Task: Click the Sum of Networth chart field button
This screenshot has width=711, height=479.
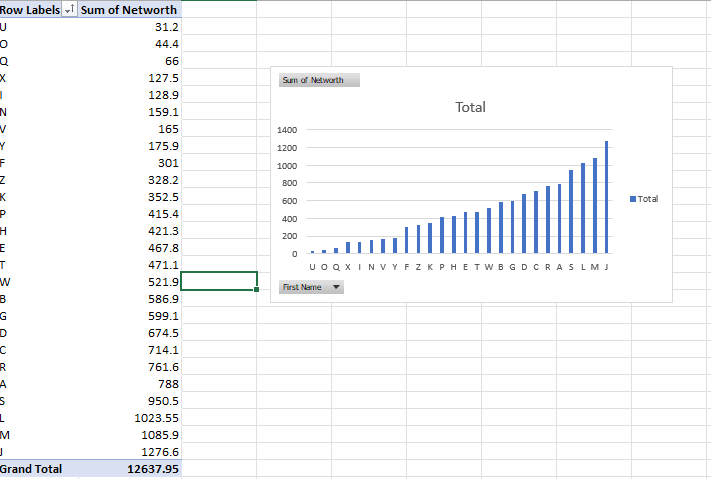Action: (x=315, y=80)
